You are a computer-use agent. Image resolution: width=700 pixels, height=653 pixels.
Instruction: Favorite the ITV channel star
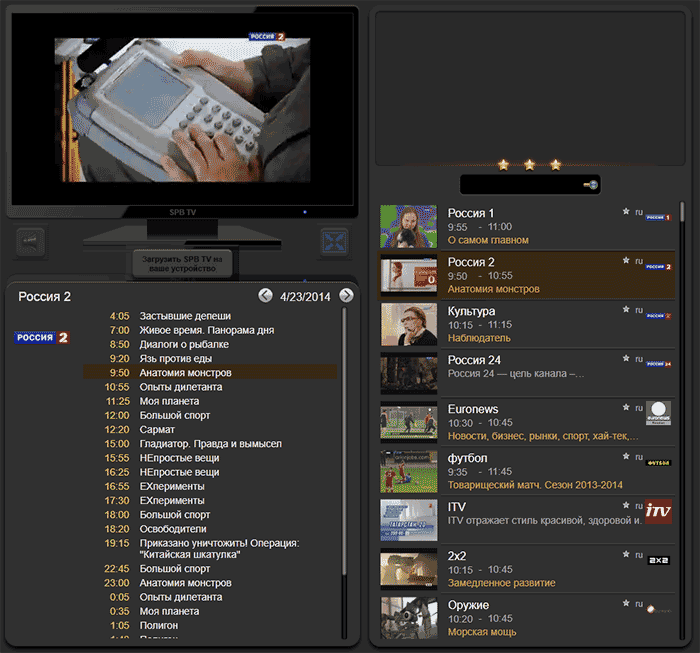[626, 505]
